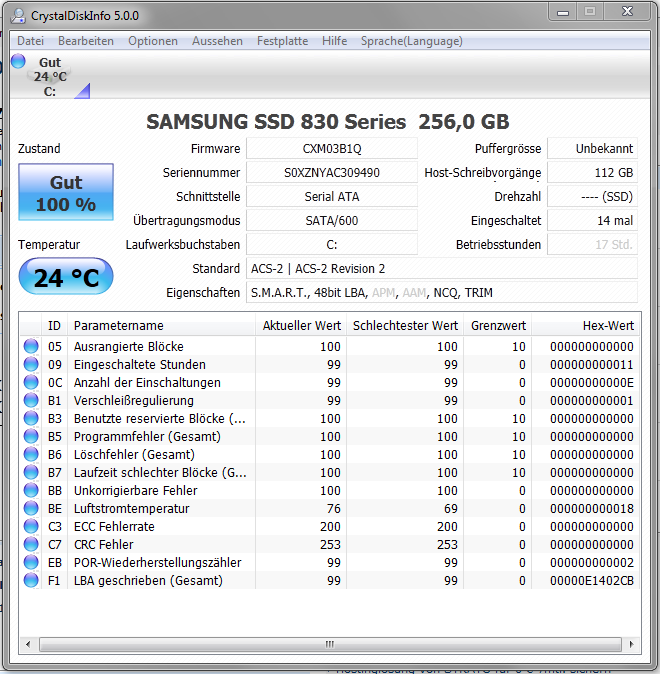The height and width of the screenshot is (674, 660).
Task: Select the C: drive Gut 24 °C entry
Action: tap(50, 77)
